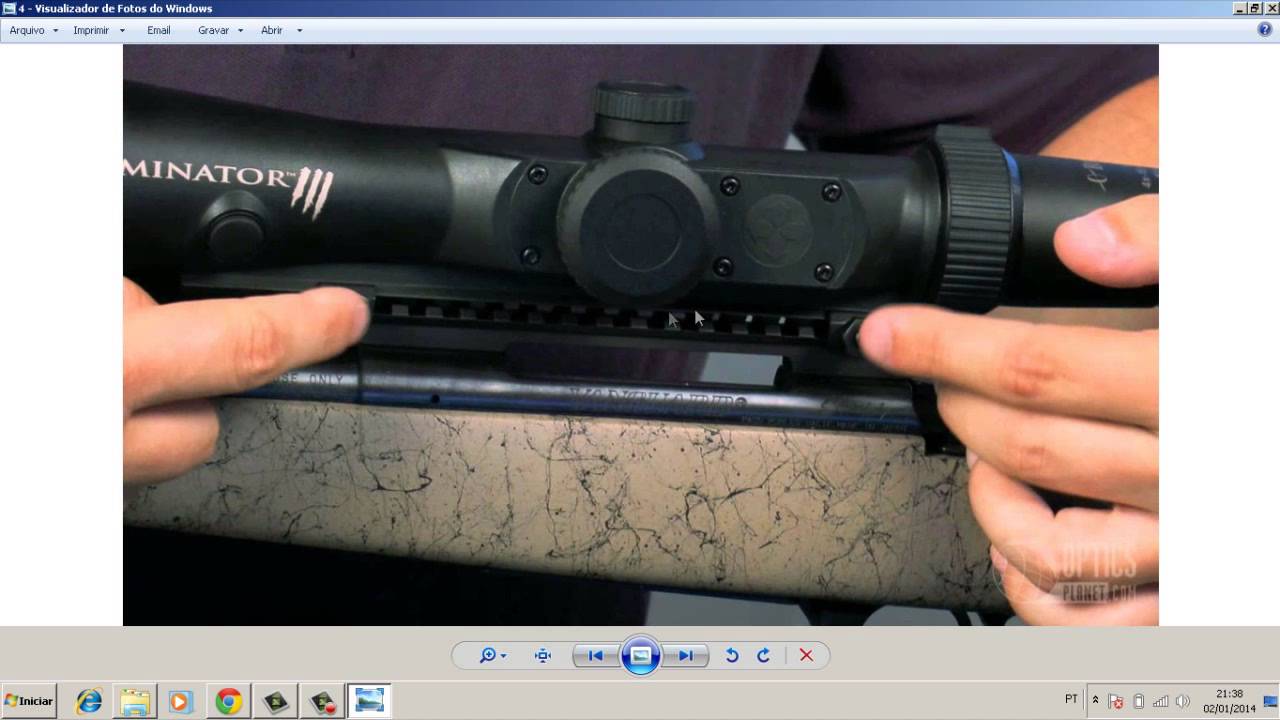Launch Google Chrome from taskbar
Screen dimensions: 1280x720
tap(228, 701)
